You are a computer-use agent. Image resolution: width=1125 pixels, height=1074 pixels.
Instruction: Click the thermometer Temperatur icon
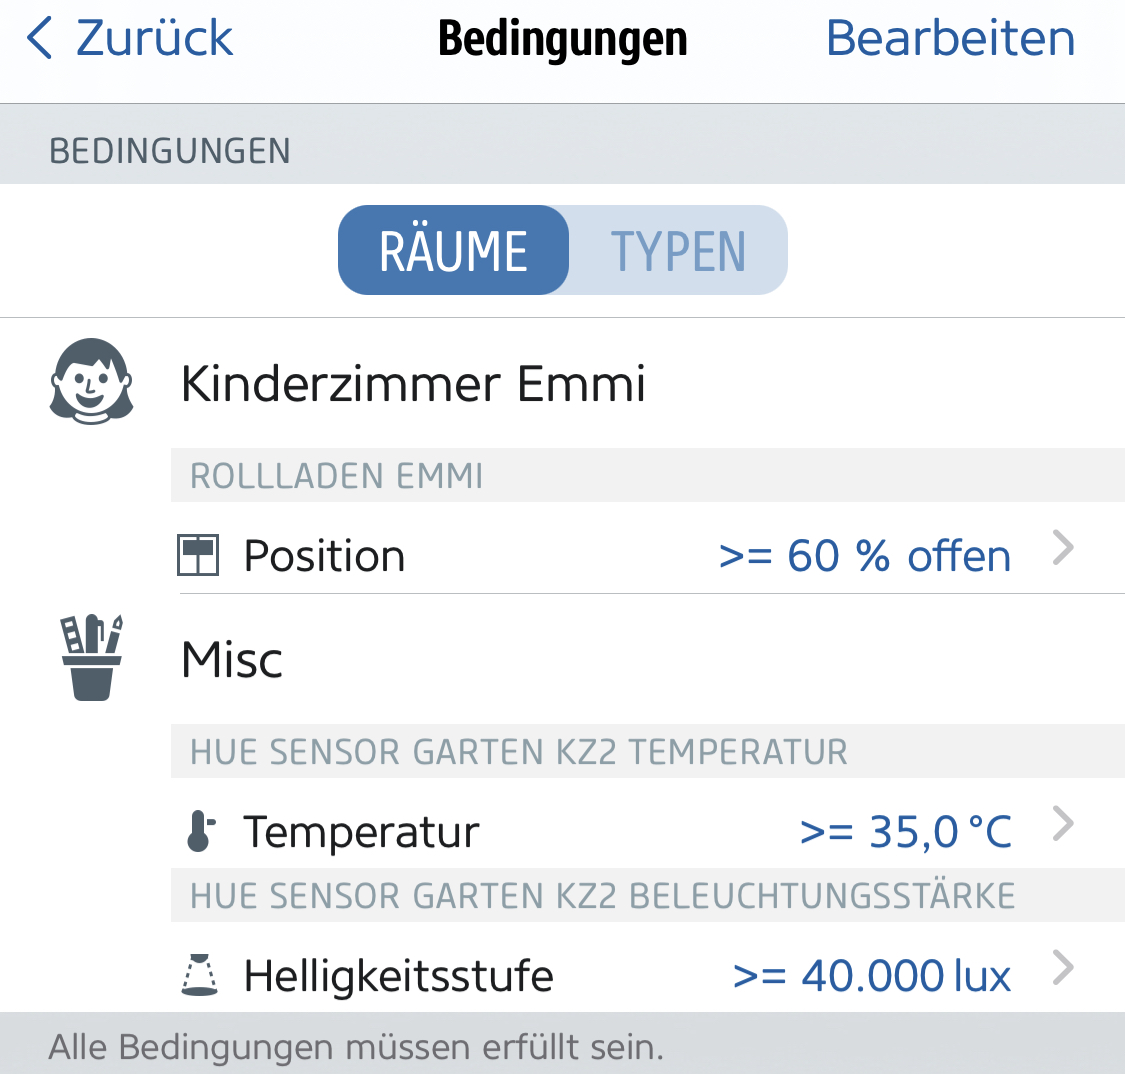200,832
